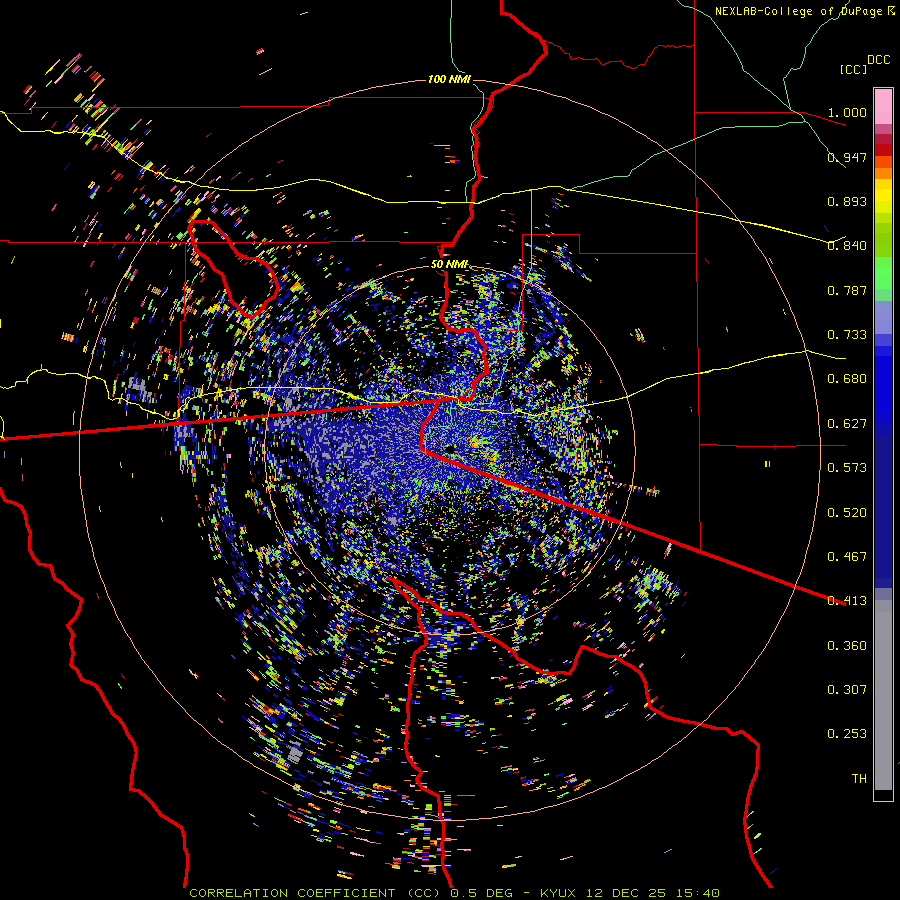Select the 0.947 scale value
Screen dimensions: 900x900
[847, 157]
